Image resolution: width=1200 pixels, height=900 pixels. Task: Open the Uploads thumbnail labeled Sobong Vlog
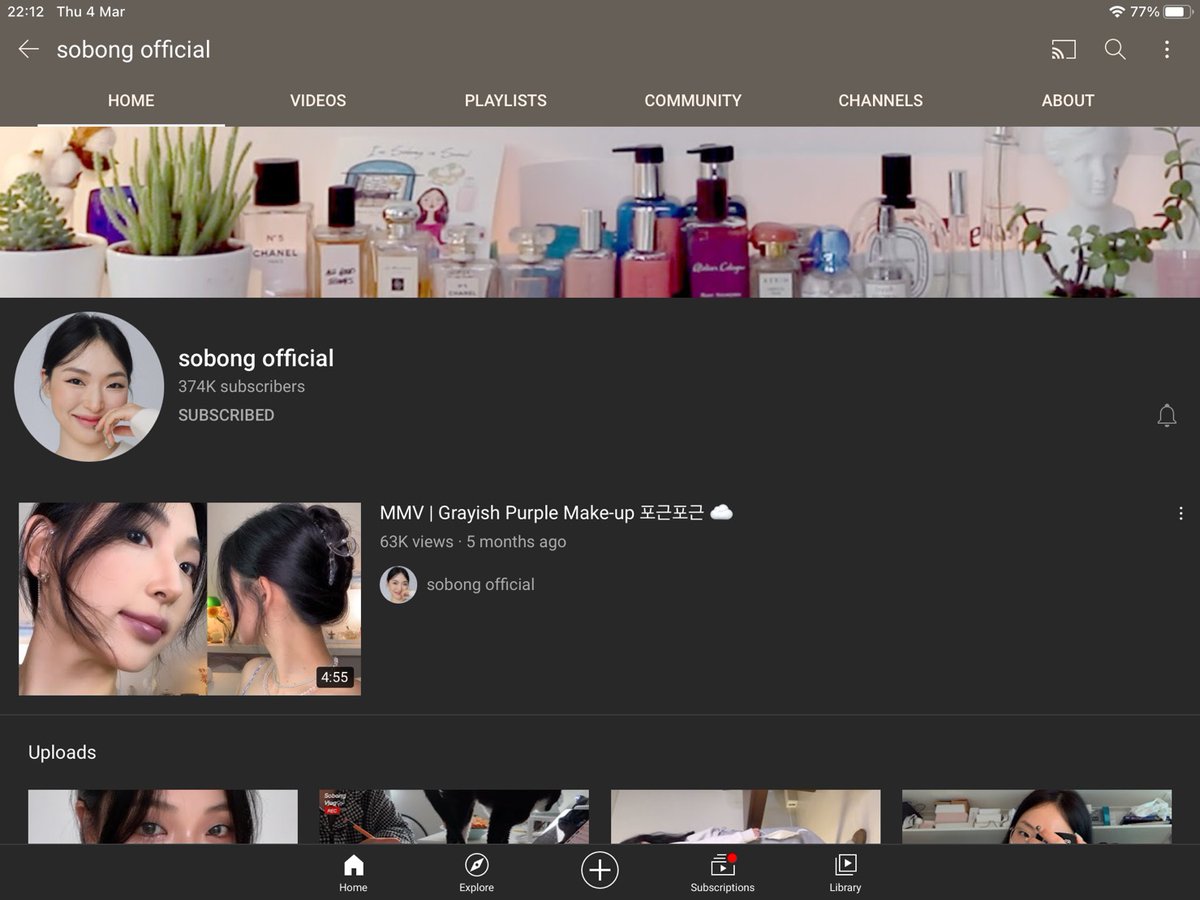[454, 817]
